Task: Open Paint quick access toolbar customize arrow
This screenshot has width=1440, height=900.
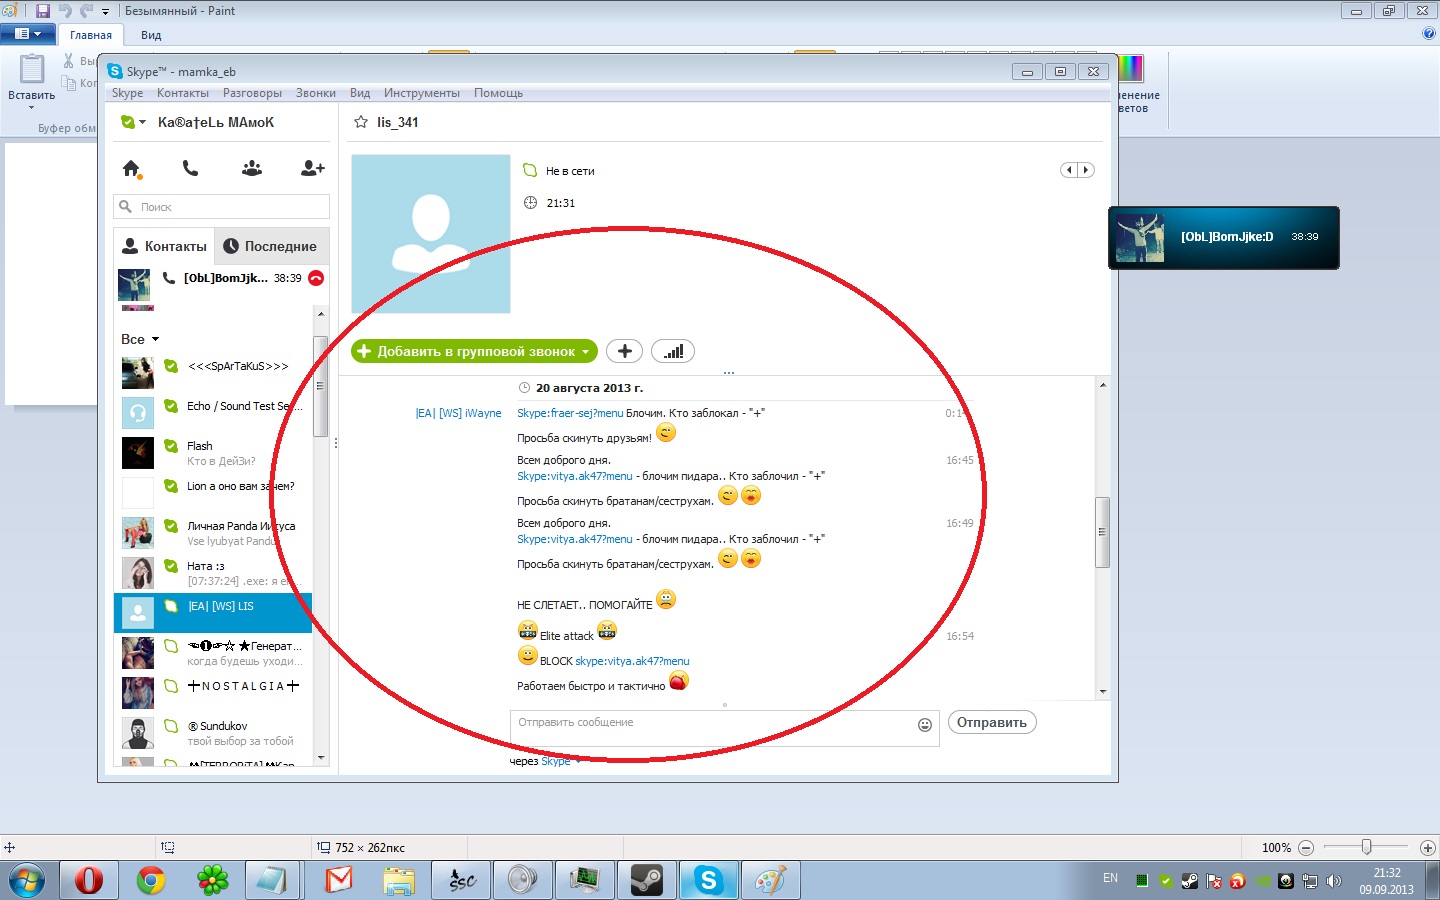Action: point(105,12)
